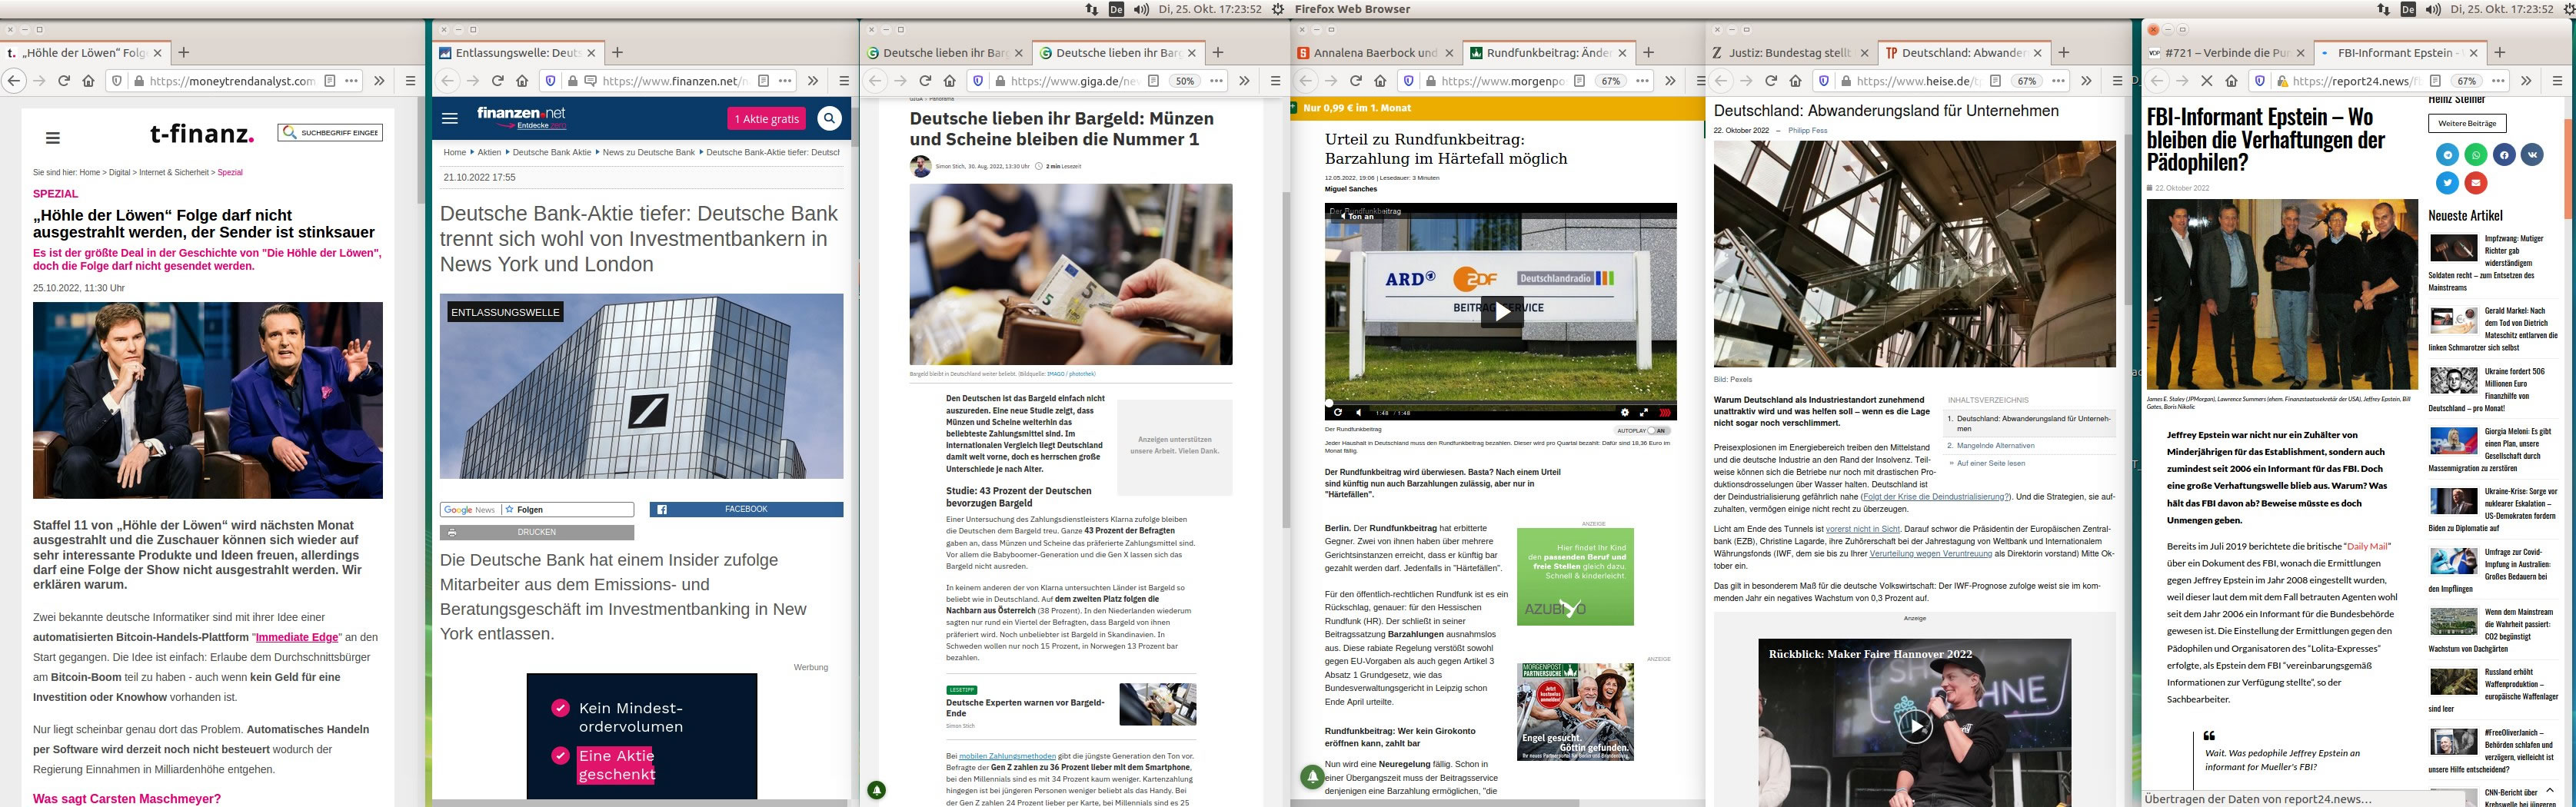This screenshot has height=807, width=2576.
Task: Click Mangelnde Alternativen in Inhaltsverzeichnis
Action: [x=1995, y=446]
